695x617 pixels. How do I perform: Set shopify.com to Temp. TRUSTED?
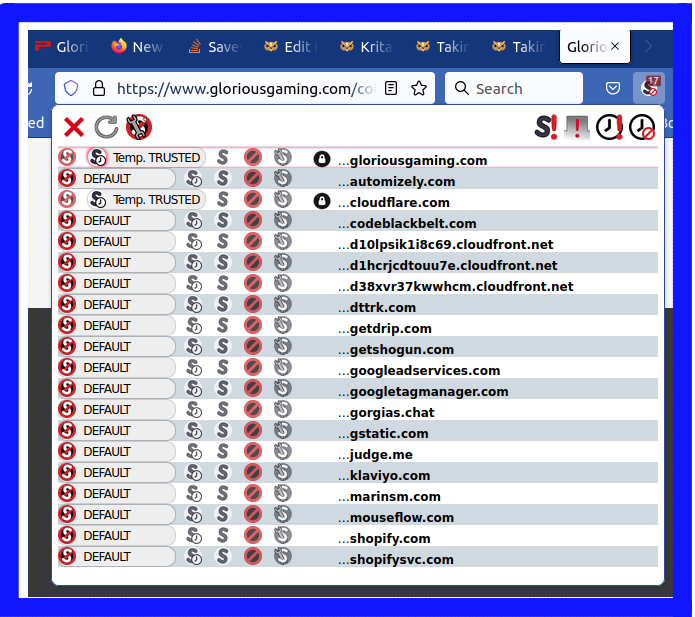194,536
